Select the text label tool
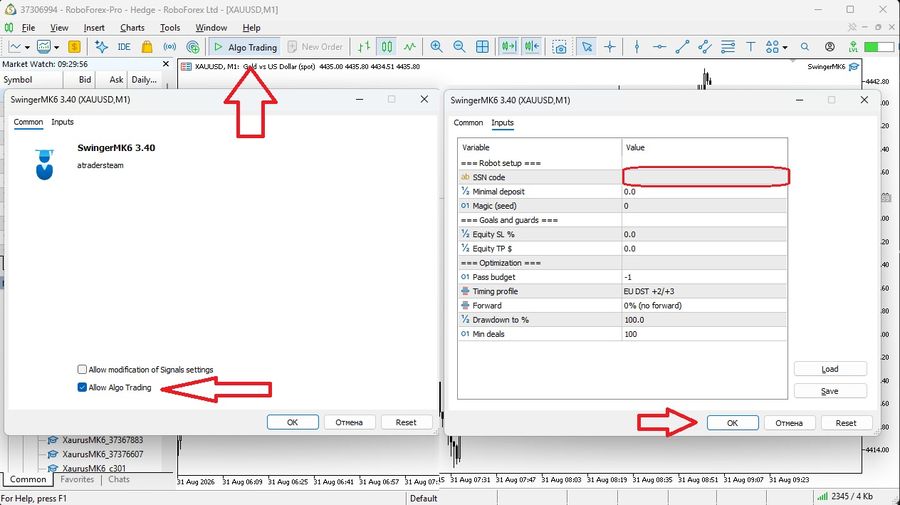 tap(750, 47)
